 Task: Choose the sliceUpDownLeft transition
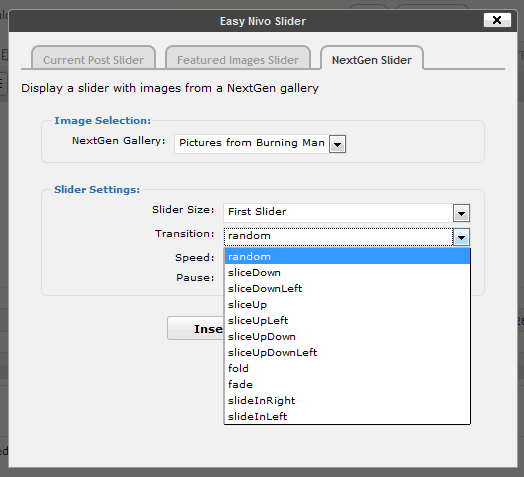point(347,353)
